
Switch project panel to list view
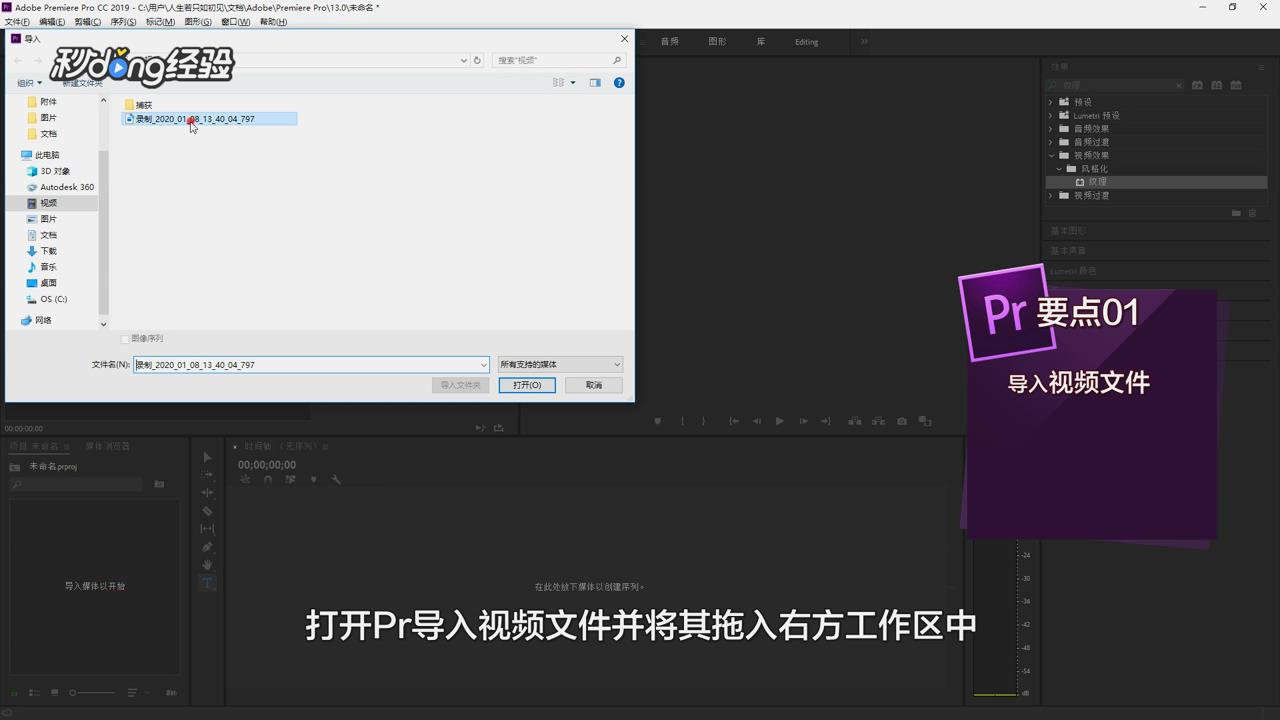click(x=34, y=692)
